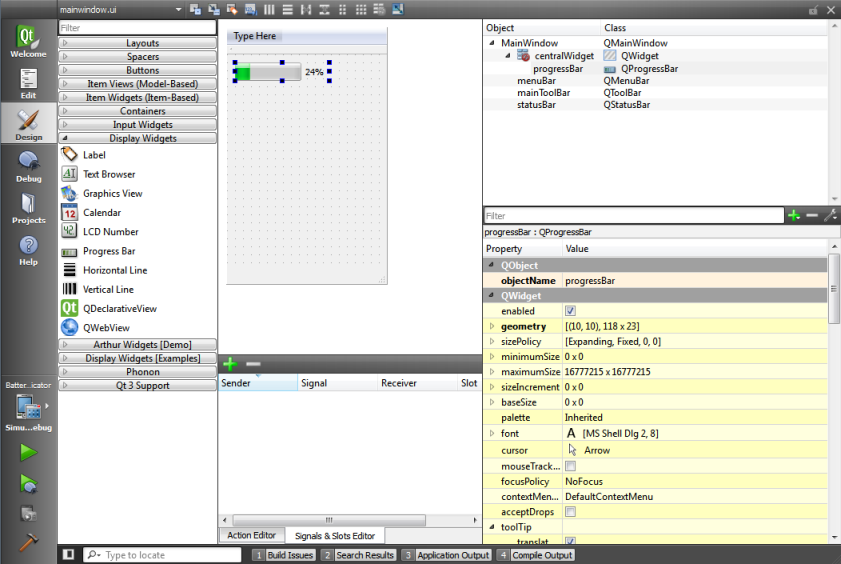This screenshot has width=841, height=564.
Task: Switch to the Action Editor tab
Action: [x=251, y=536]
